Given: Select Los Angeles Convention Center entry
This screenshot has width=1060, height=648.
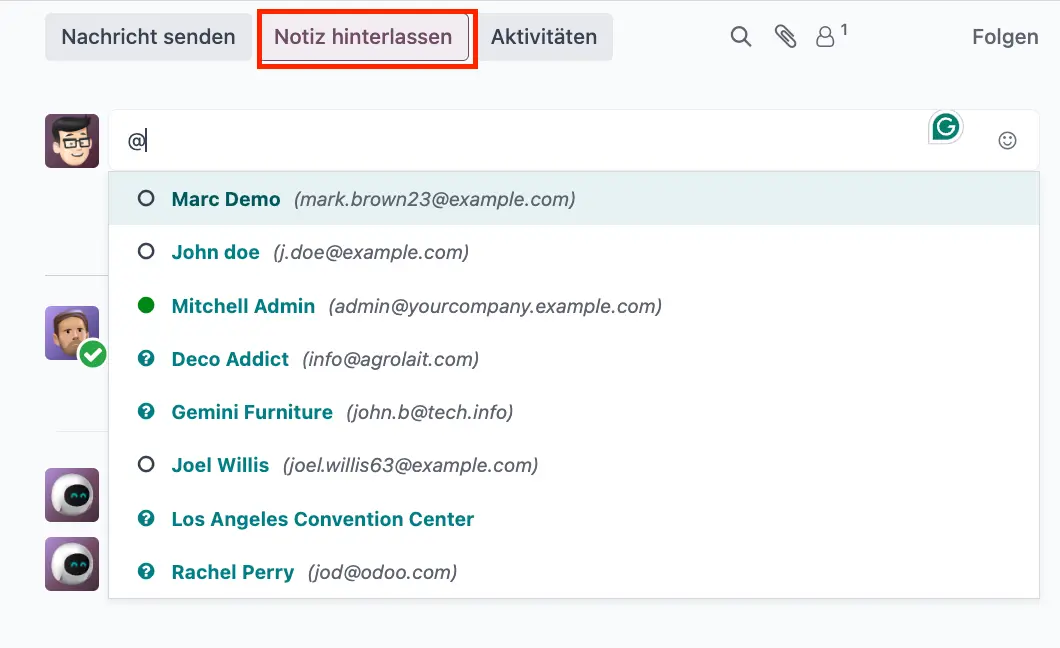Looking at the screenshot, I should 322,519.
